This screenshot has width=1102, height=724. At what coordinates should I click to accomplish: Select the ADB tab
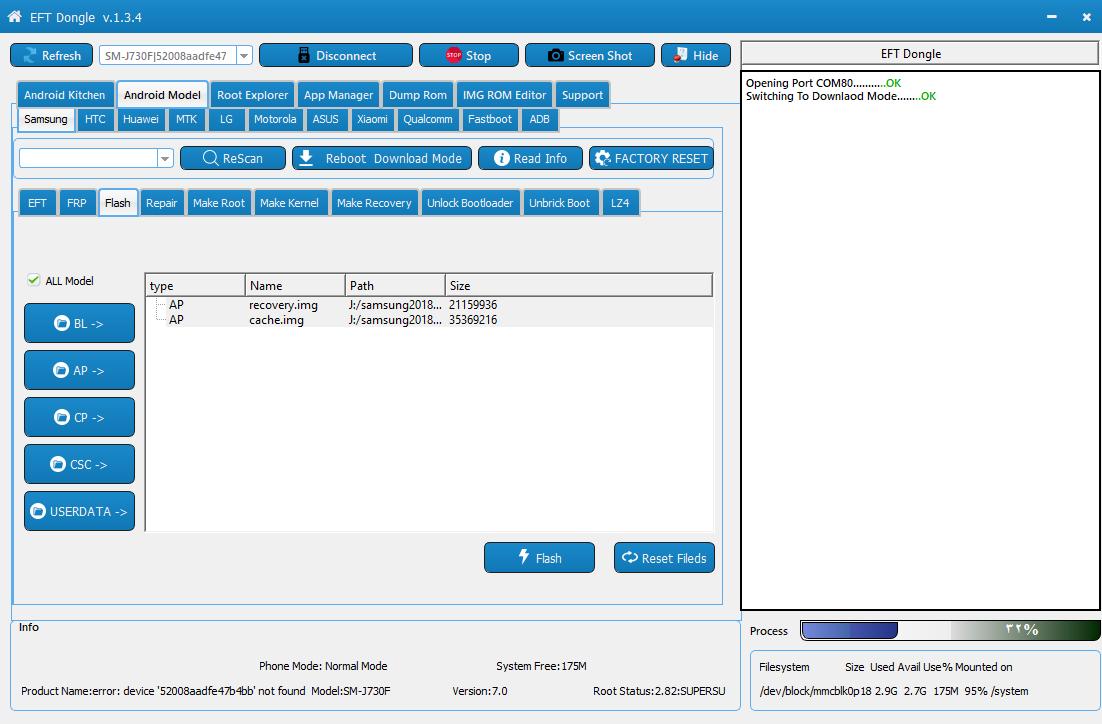tap(540, 119)
